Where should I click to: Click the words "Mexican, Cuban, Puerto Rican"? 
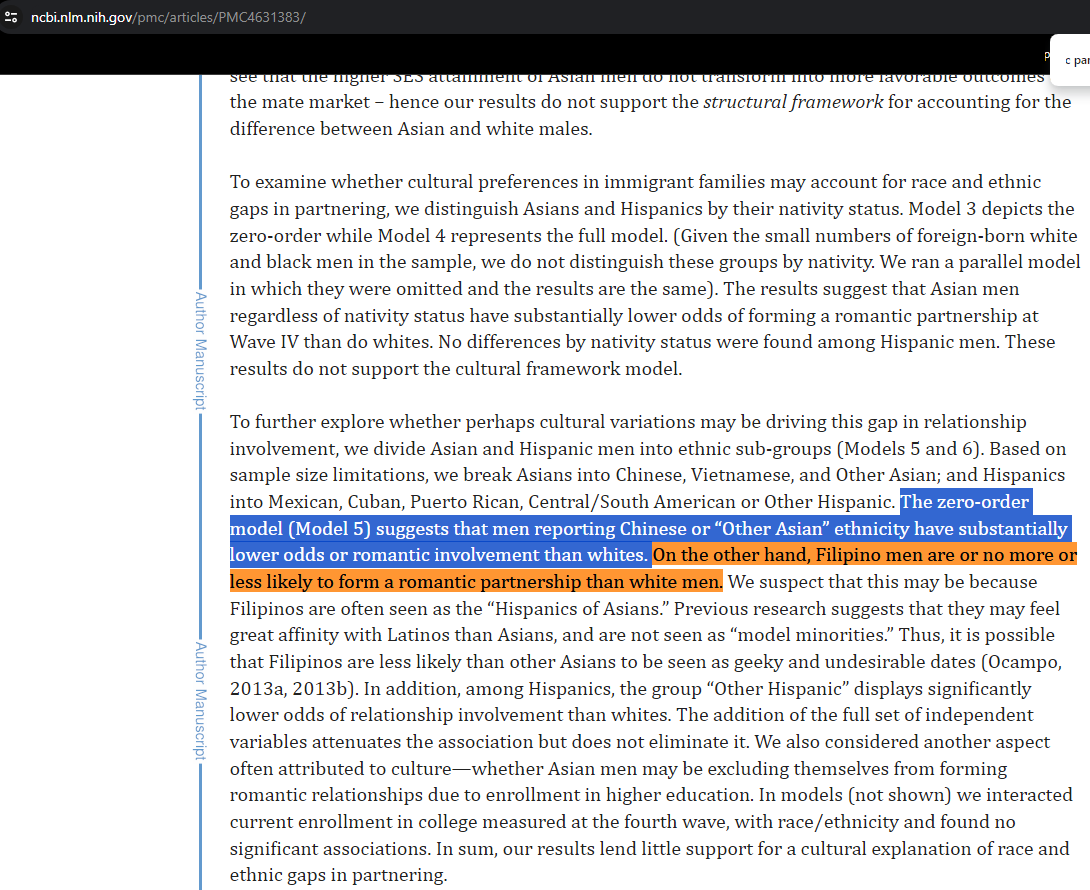[x=395, y=503]
